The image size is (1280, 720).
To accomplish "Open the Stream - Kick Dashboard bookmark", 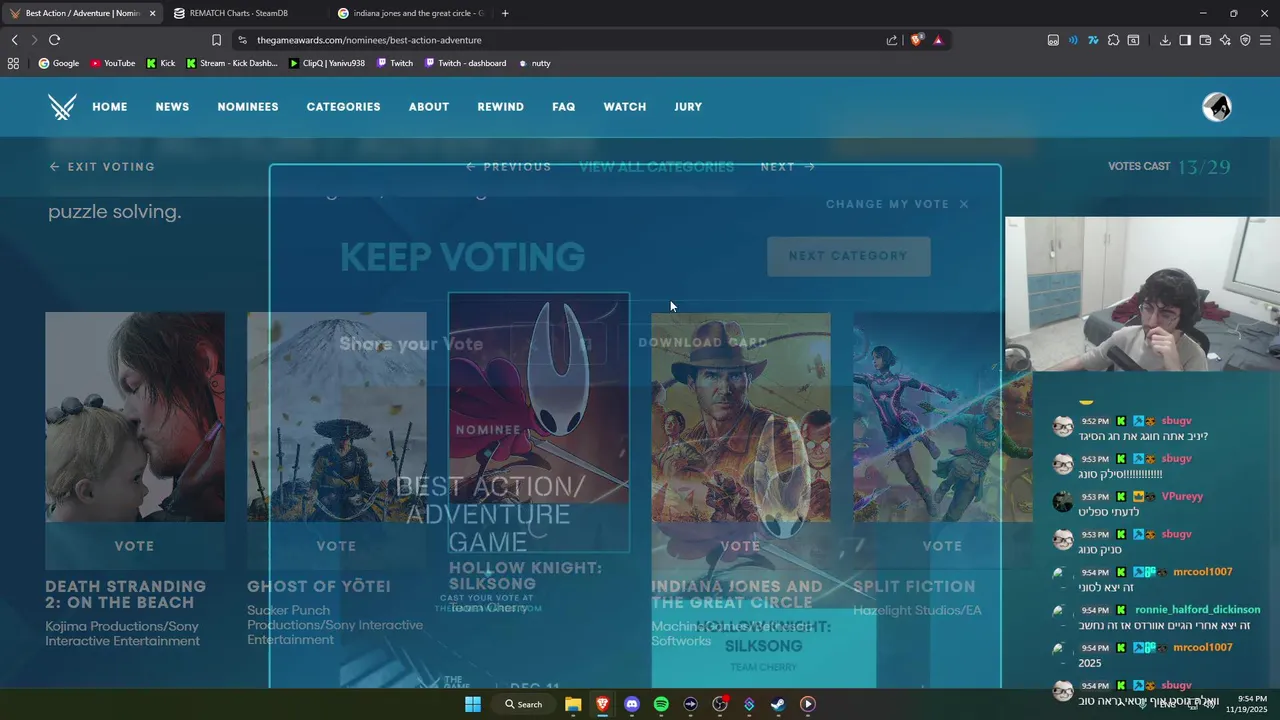I will coord(232,63).
